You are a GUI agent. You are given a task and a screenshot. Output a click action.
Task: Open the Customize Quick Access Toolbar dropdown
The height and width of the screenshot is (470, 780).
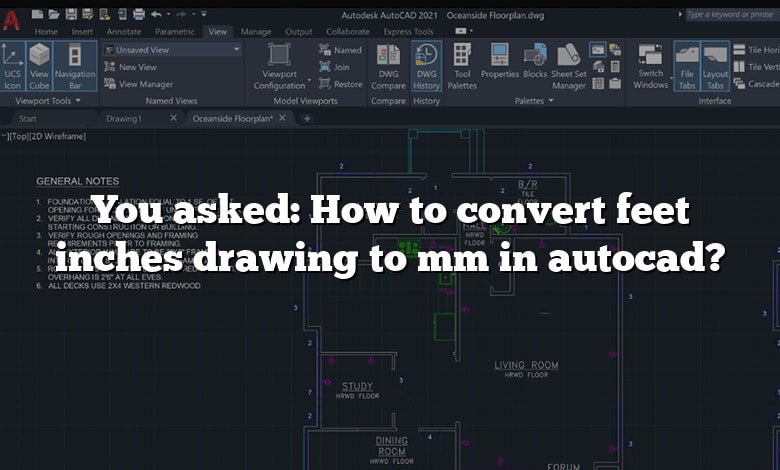204,14
